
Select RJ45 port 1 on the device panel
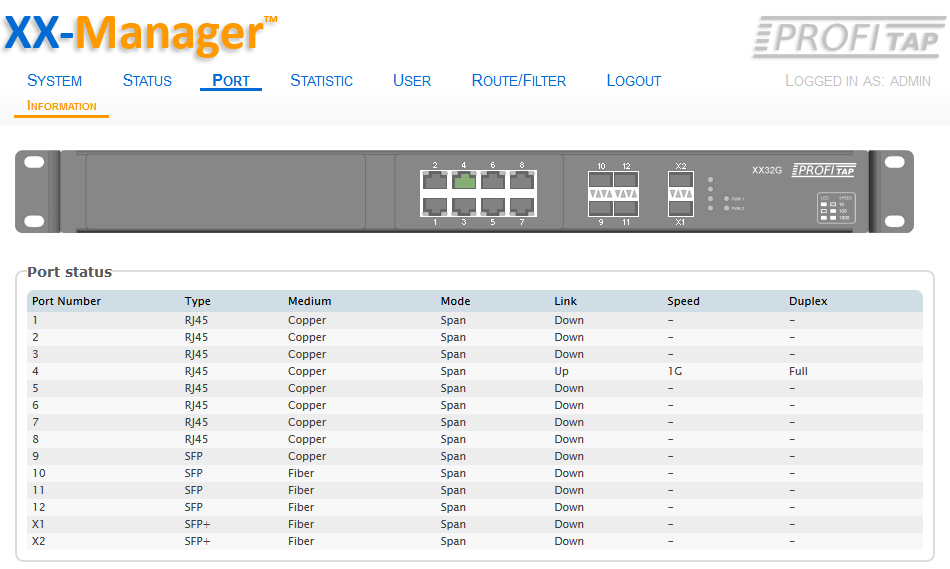tap(434, 206)
